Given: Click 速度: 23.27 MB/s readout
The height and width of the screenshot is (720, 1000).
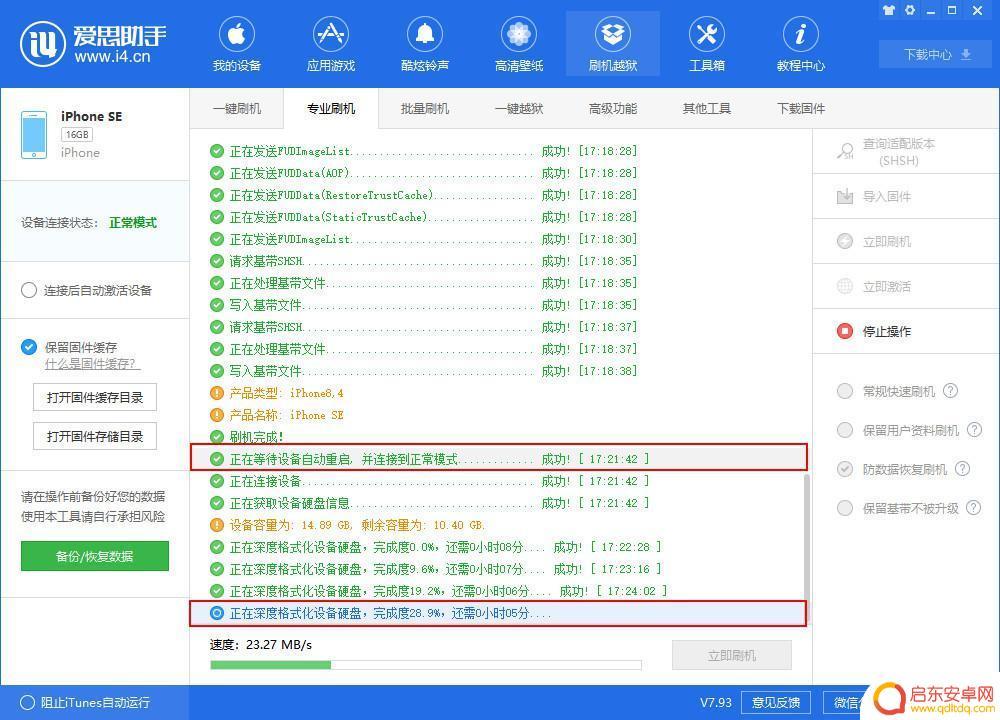Looking at the screenshot, I should coord(261,645).
